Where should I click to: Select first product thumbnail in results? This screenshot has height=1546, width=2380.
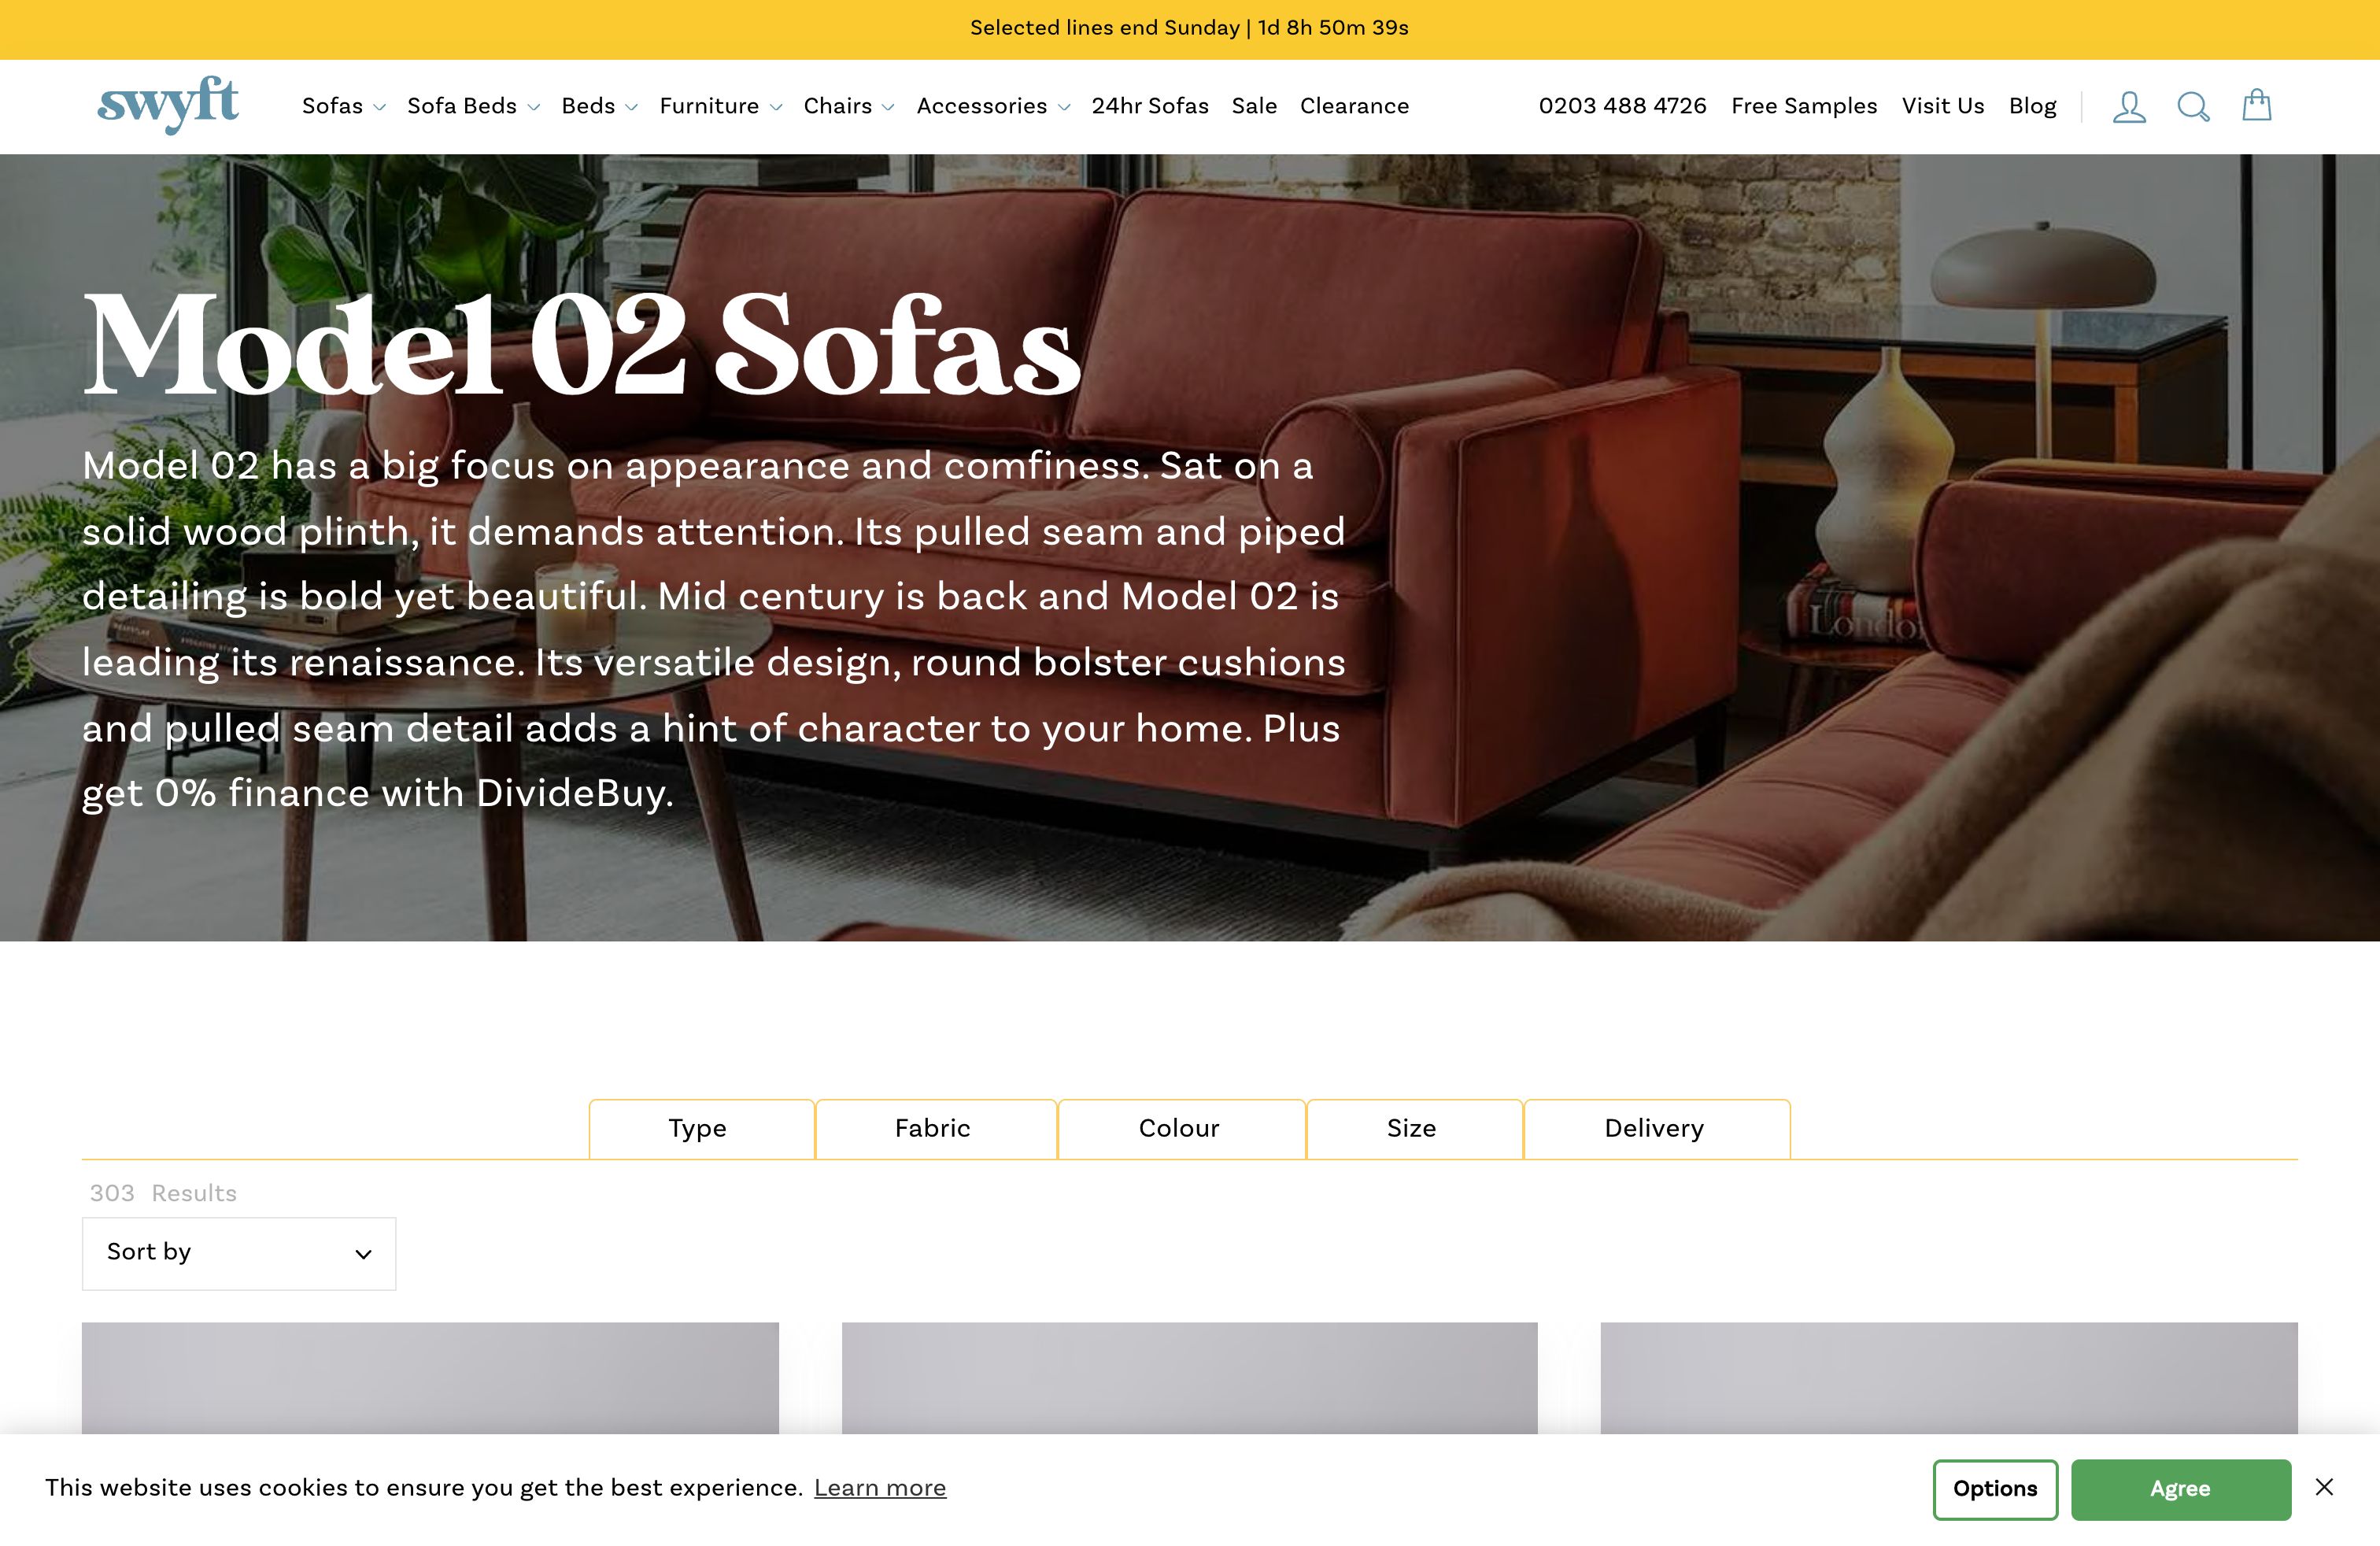click(x=430, y=1378)
